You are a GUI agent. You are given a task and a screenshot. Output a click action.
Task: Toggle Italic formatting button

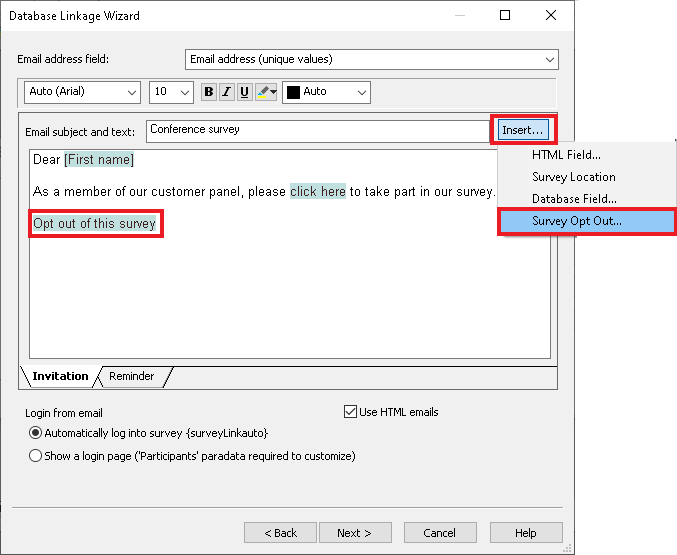227,92
